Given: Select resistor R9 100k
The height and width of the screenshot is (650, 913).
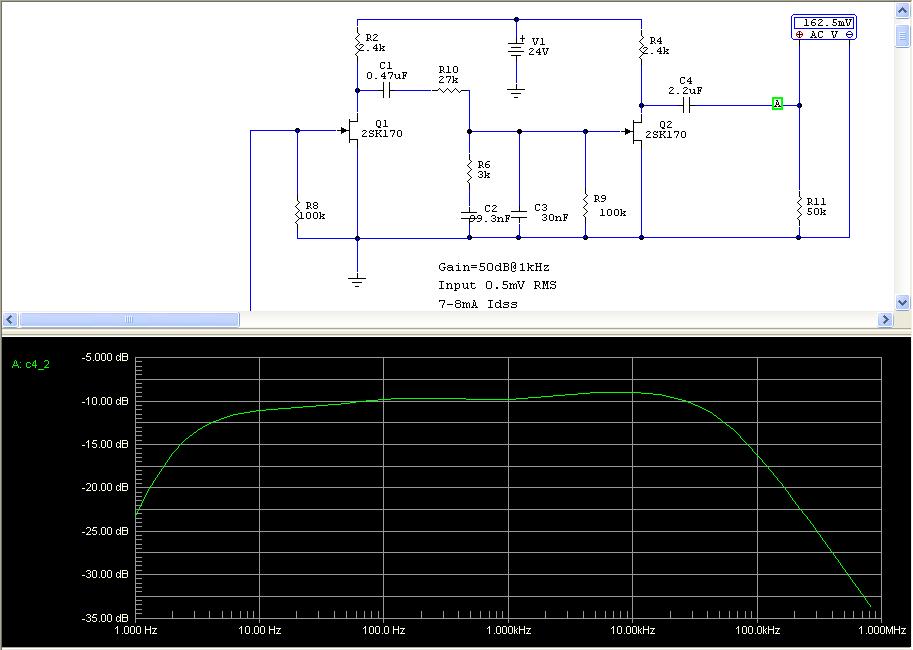Looking at the screenshot, I should pos(586,206).
